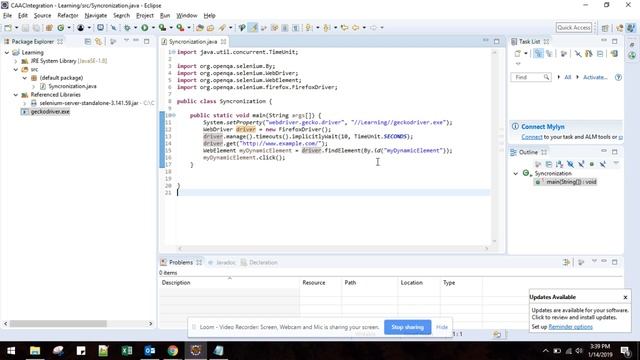The height and width of the screenshot is (360, 640).
Task: Click the Save toolbar icon
Action: click(25, 28)
